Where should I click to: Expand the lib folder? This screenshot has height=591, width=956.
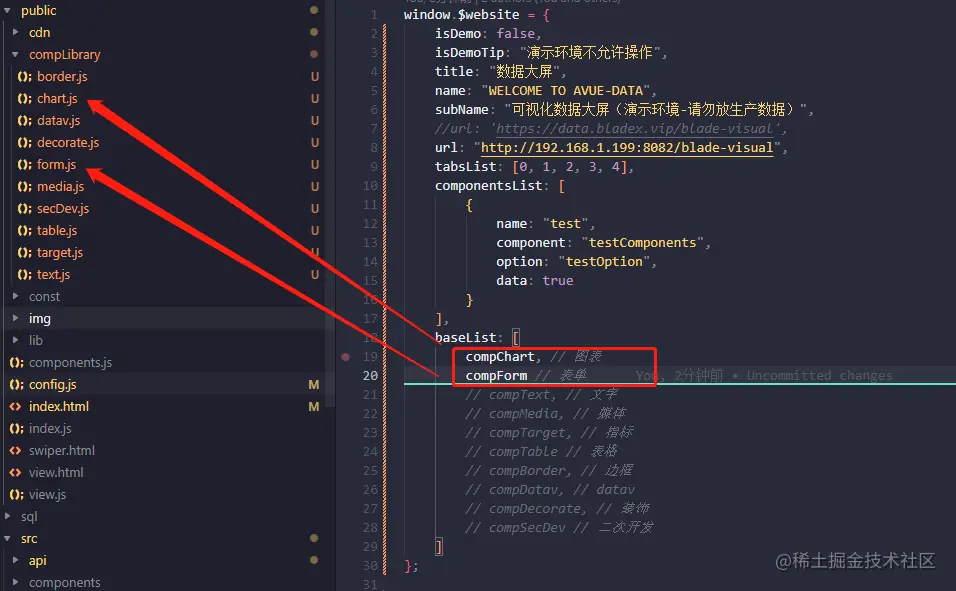point(16,340)
